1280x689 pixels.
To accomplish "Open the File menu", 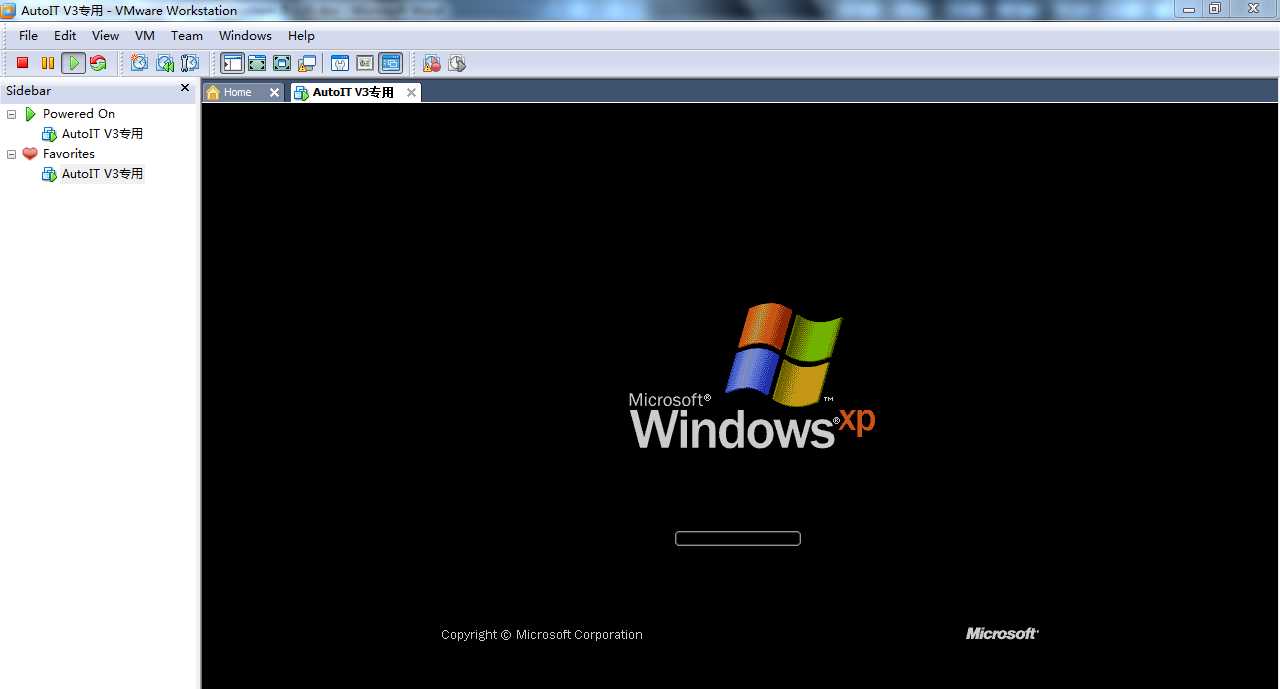I will (x=28, y=35).
